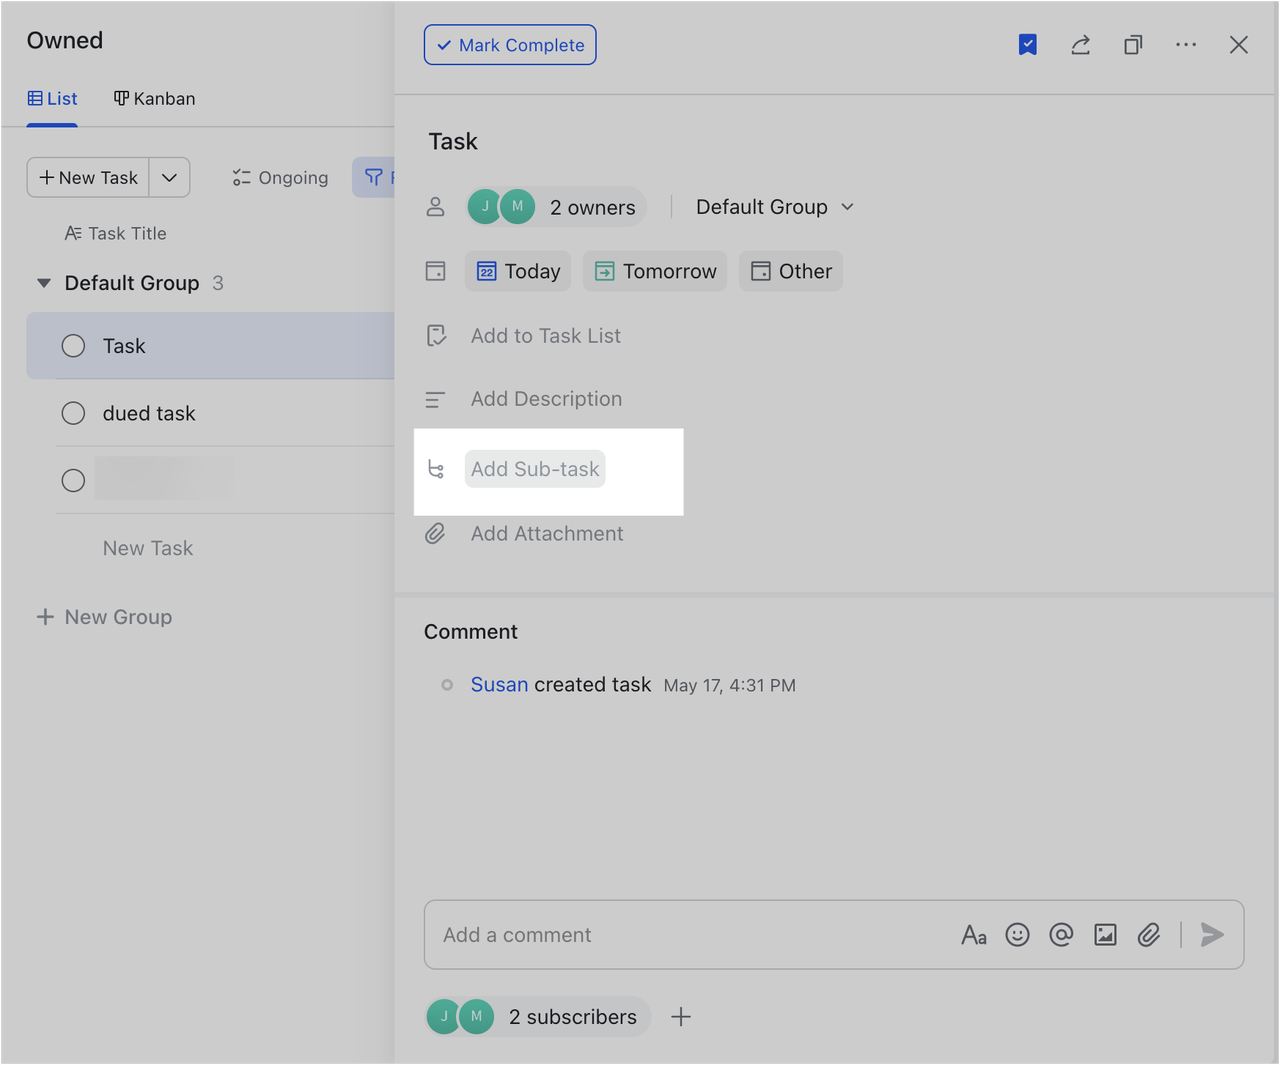This screenshot has height=1065, width=1280.
Task: Expand the New Task dropdown arrow
Action: pos(169,177)
